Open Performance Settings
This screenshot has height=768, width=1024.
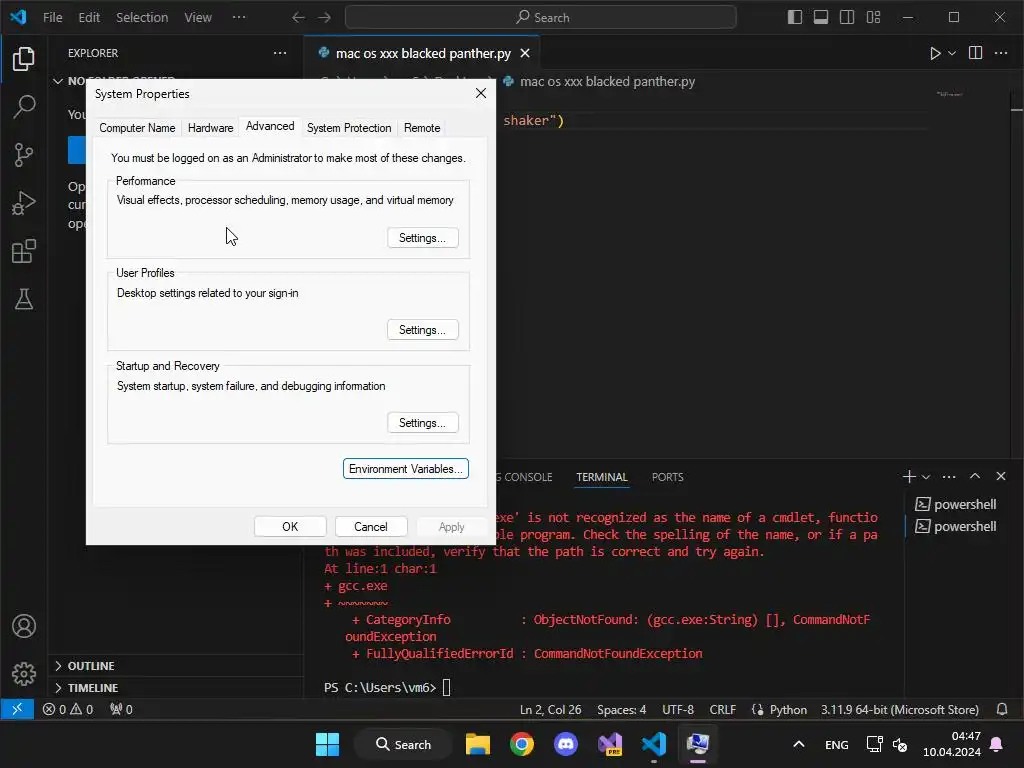pyautogui.click(x=423, y=238)
